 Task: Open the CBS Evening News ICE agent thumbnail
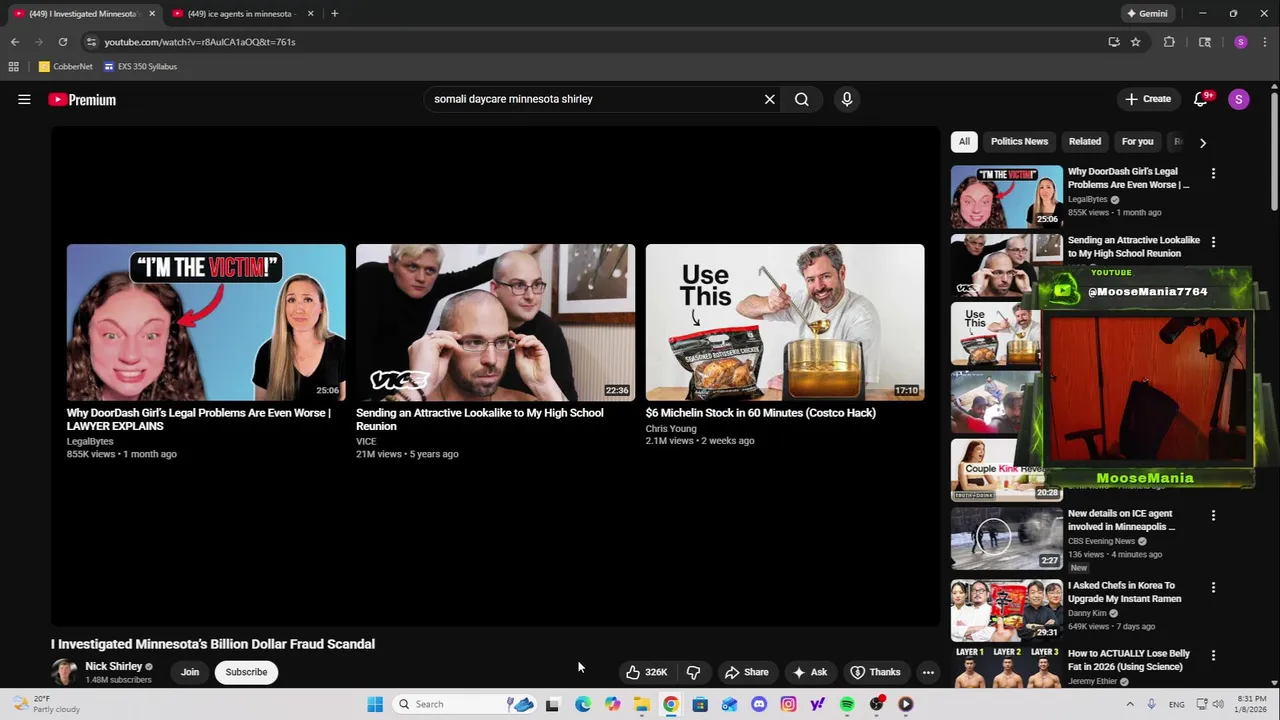click(1006, 538)
